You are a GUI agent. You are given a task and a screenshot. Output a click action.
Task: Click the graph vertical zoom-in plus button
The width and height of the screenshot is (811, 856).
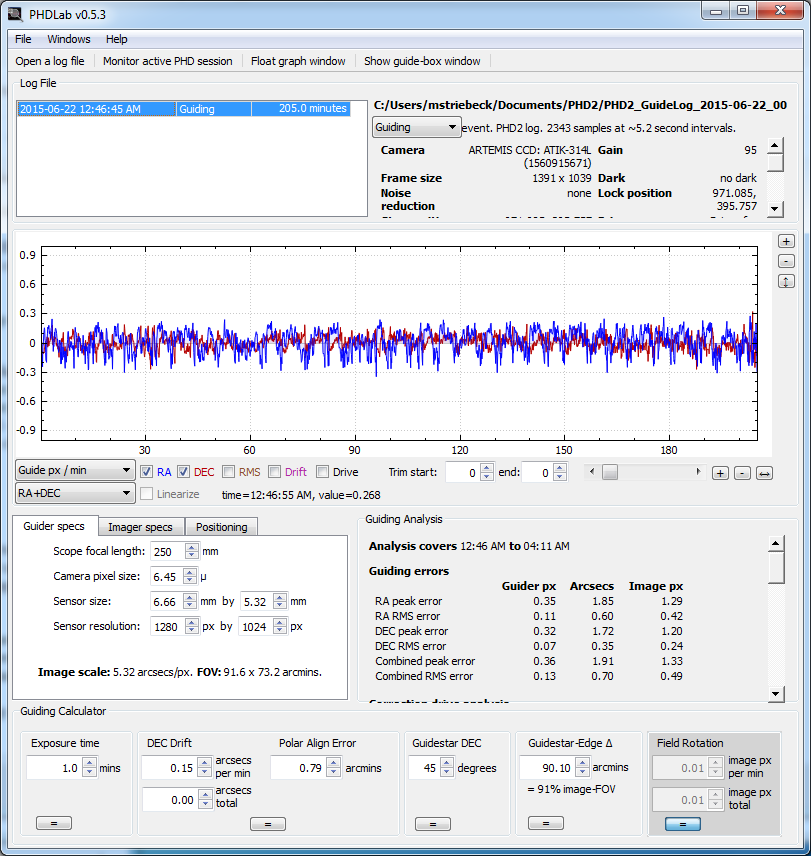pos(786,241)
